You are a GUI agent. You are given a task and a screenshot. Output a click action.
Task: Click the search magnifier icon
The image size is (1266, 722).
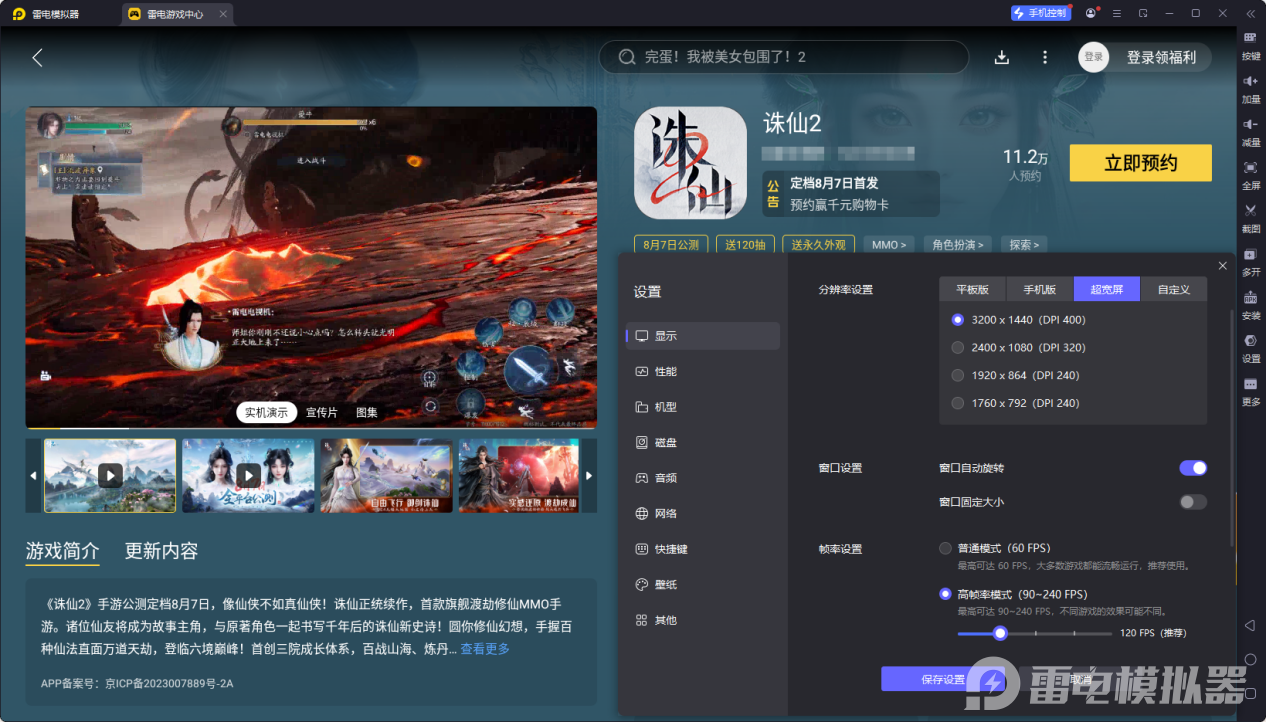click(x=627, y=57)
